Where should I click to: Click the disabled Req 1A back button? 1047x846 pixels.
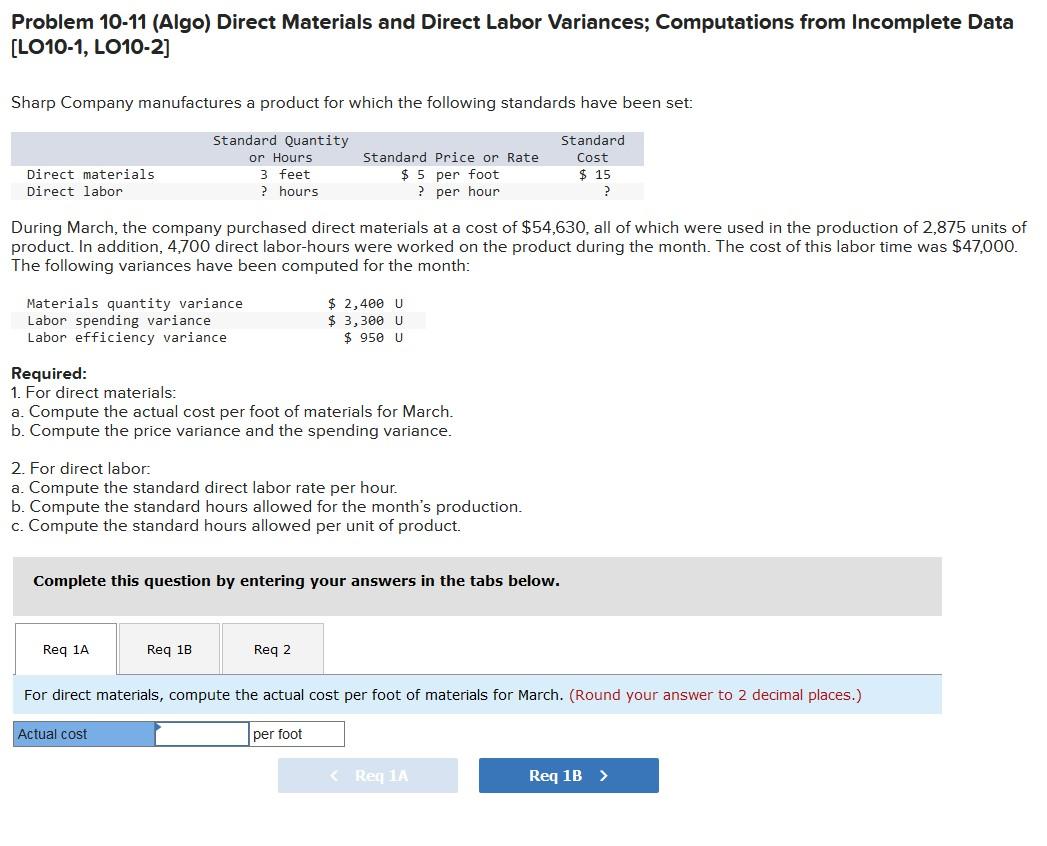click(x=367, y=774)
